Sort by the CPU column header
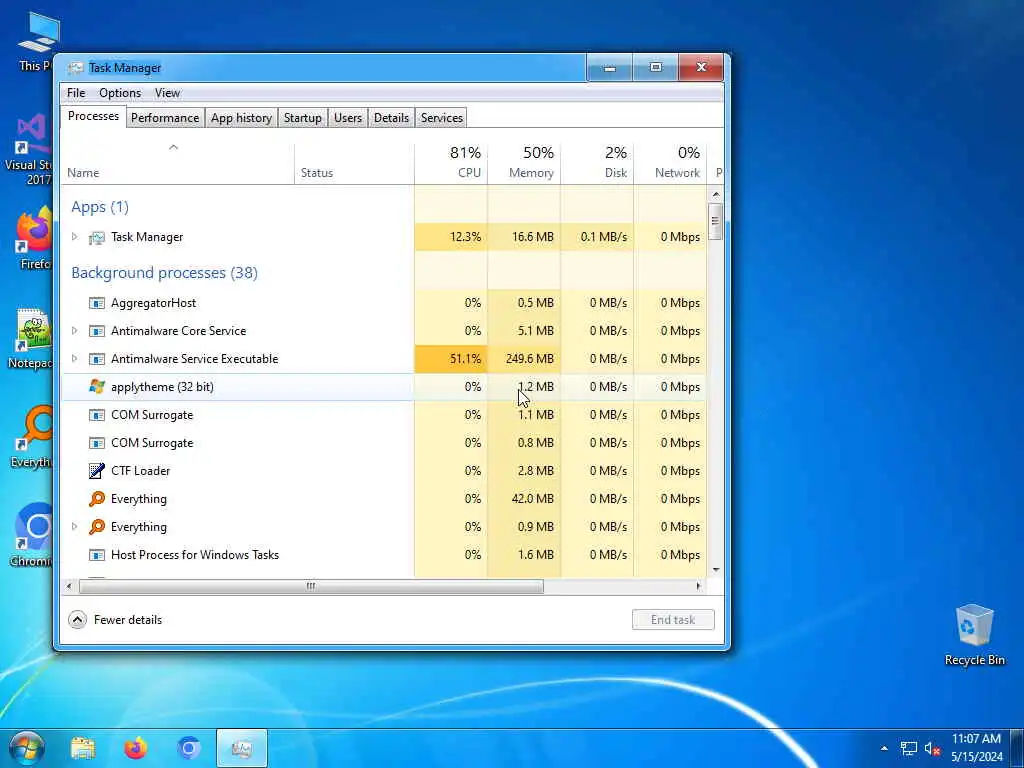The image size is (1024, 768). (451, 163)
